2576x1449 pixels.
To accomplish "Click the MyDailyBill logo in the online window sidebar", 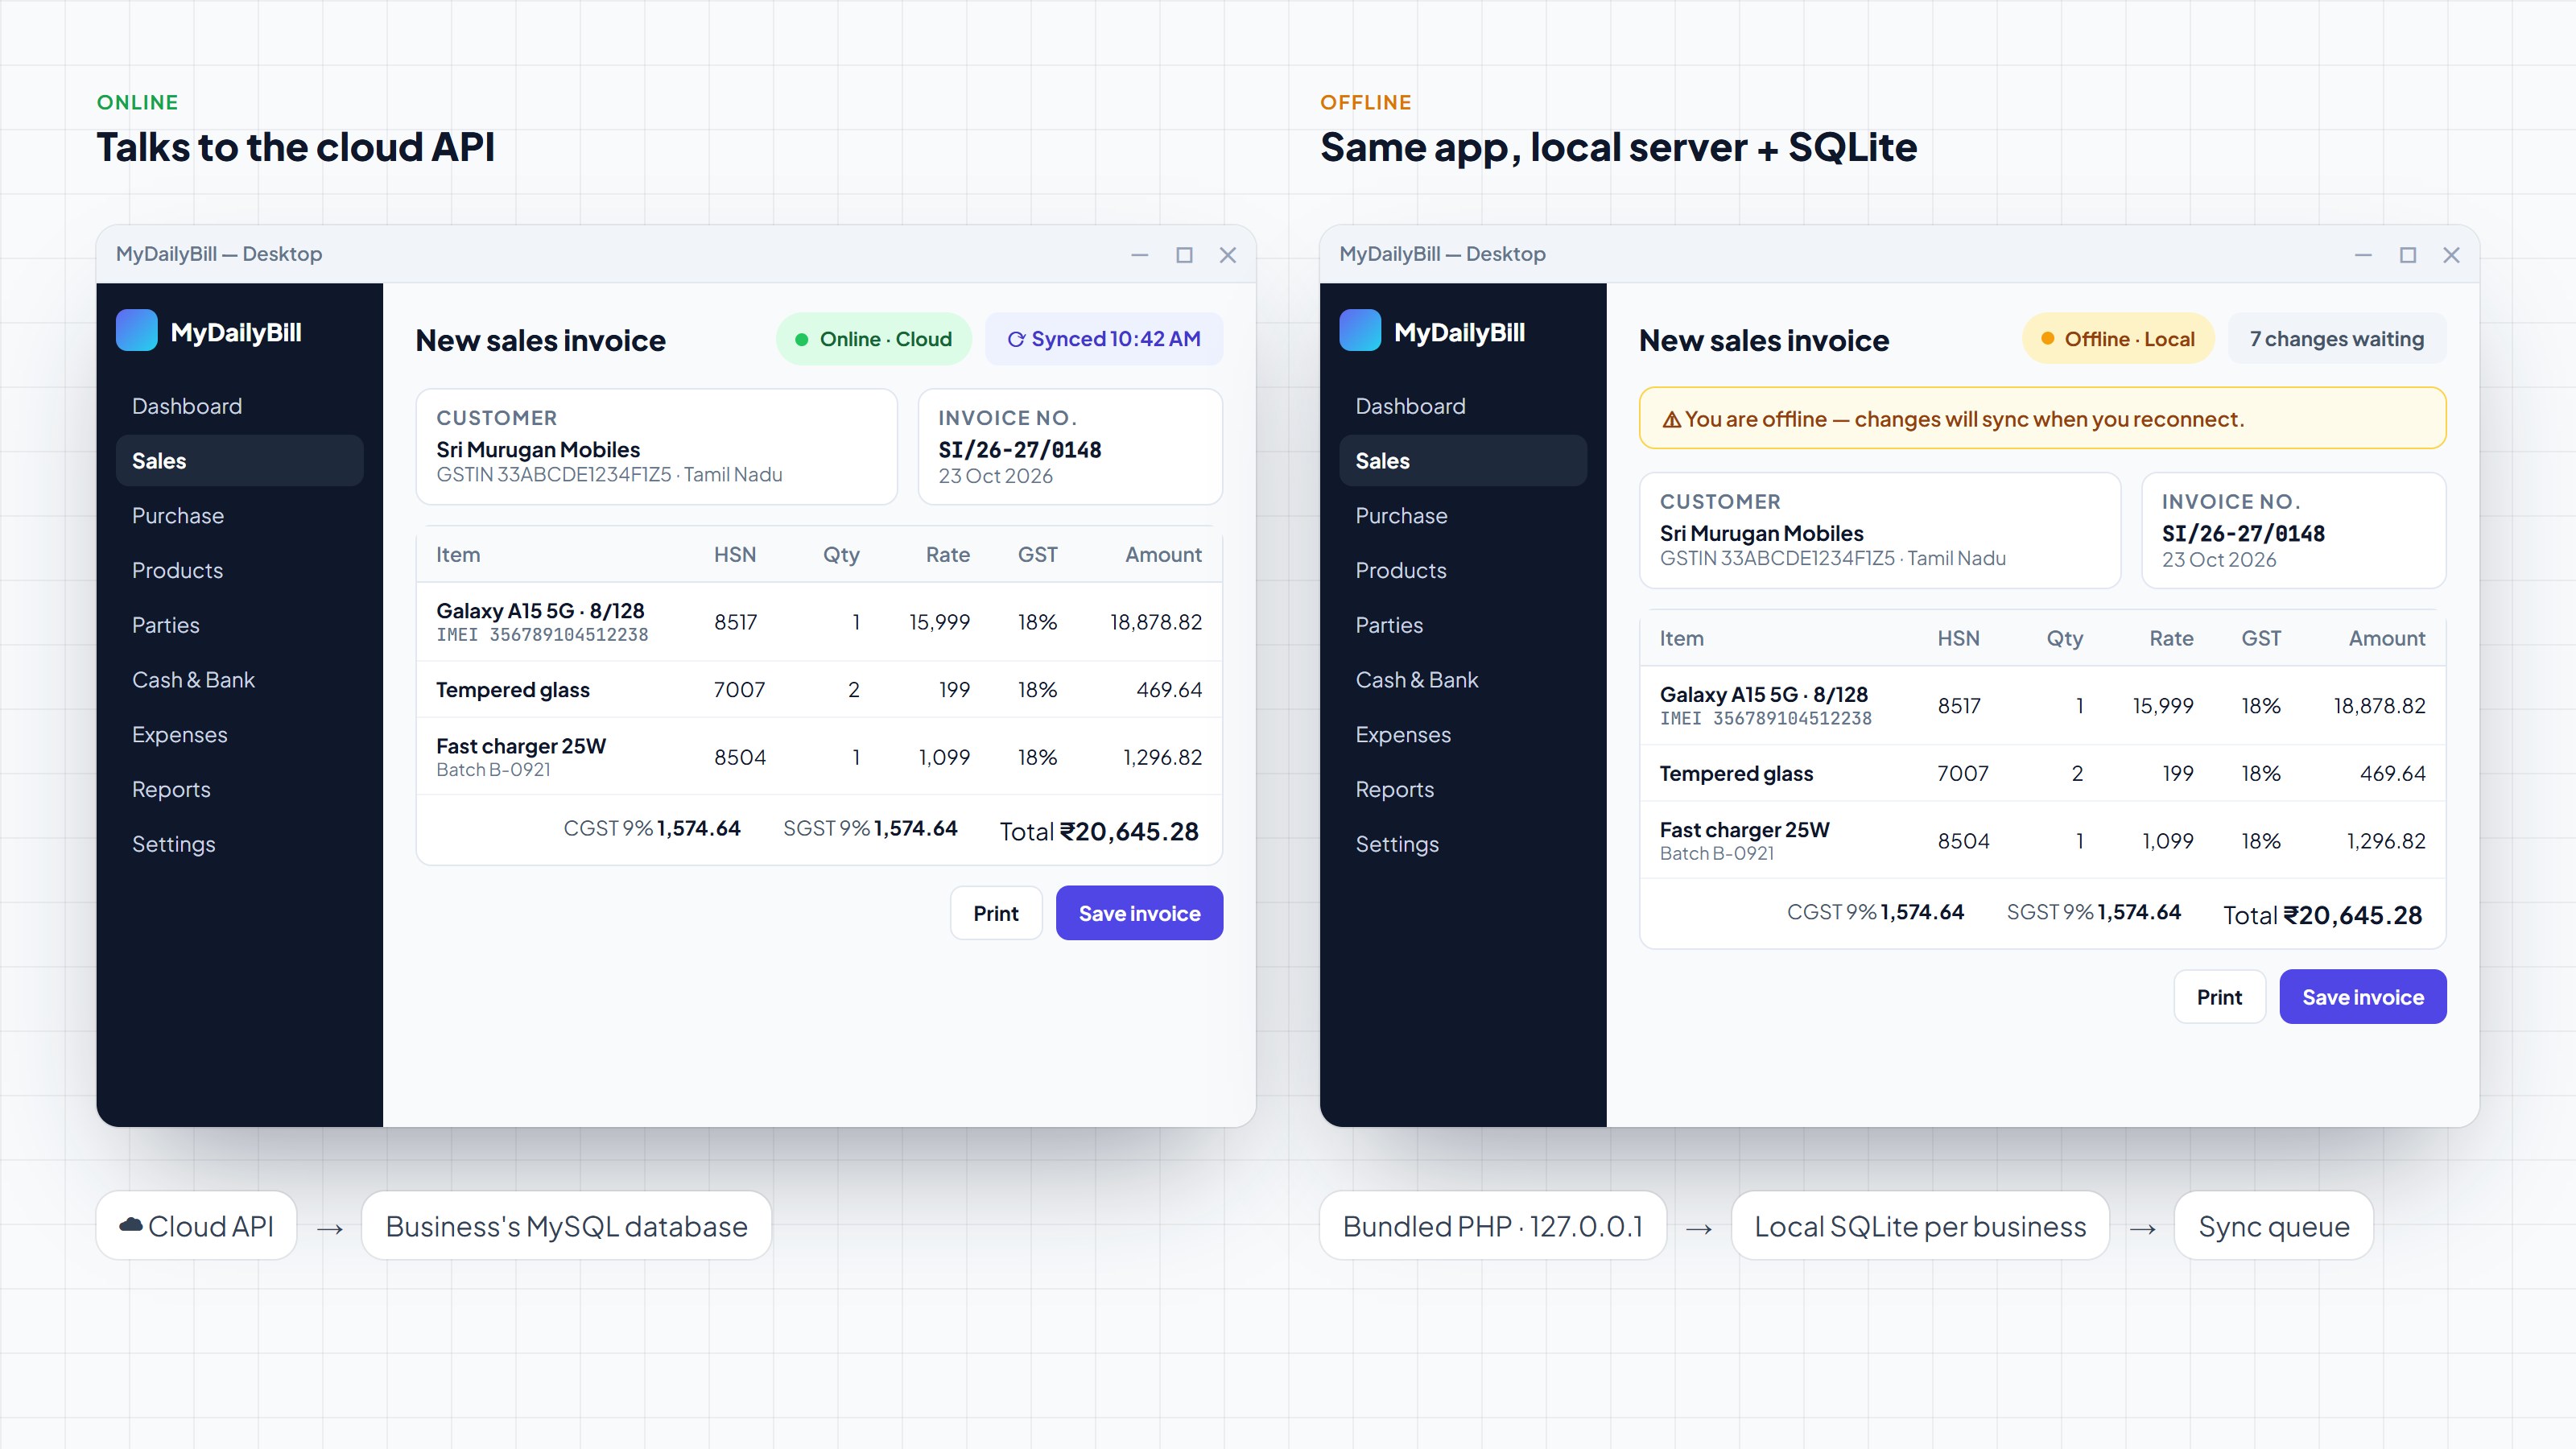I will pos(137,331).
